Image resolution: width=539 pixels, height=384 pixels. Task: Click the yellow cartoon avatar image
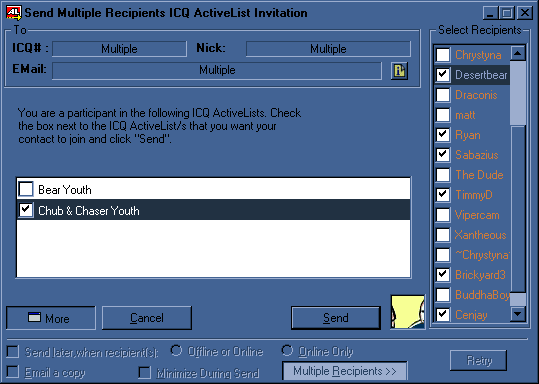coord(408,312)
